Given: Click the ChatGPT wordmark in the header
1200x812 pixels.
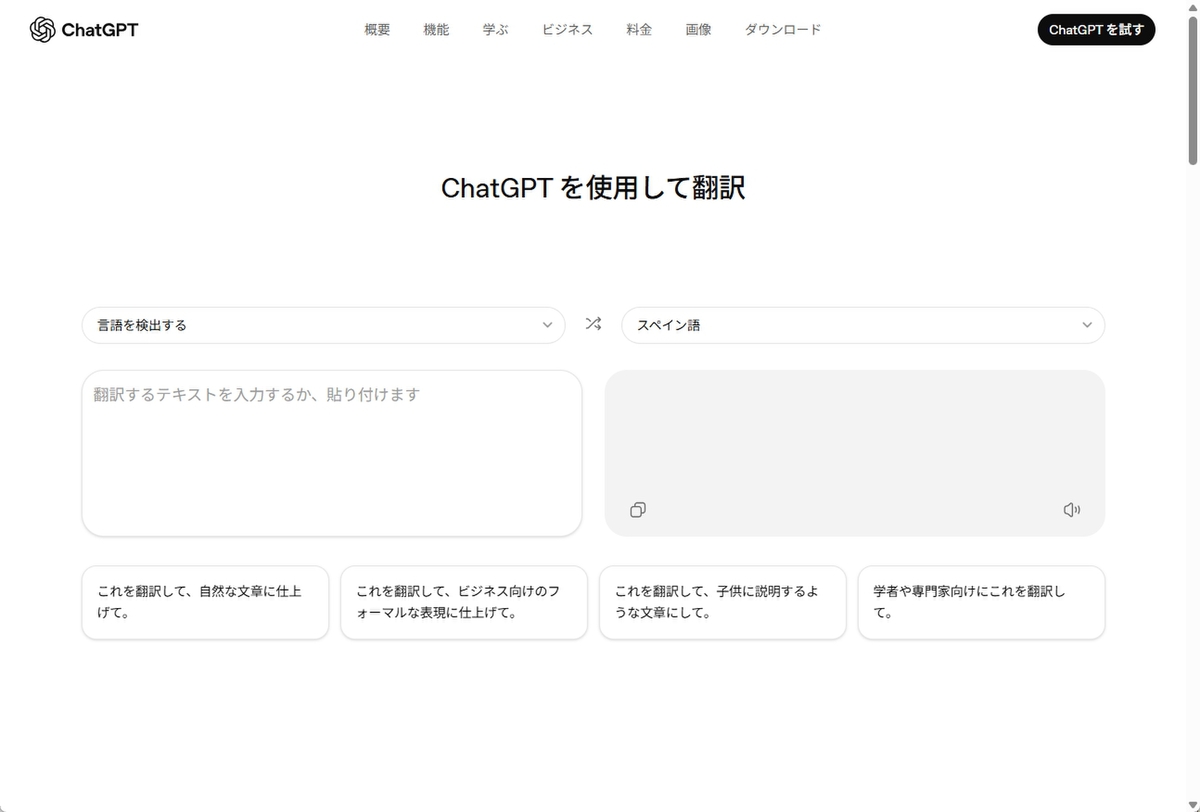Looking at the screenshot, I should [100, 30].
